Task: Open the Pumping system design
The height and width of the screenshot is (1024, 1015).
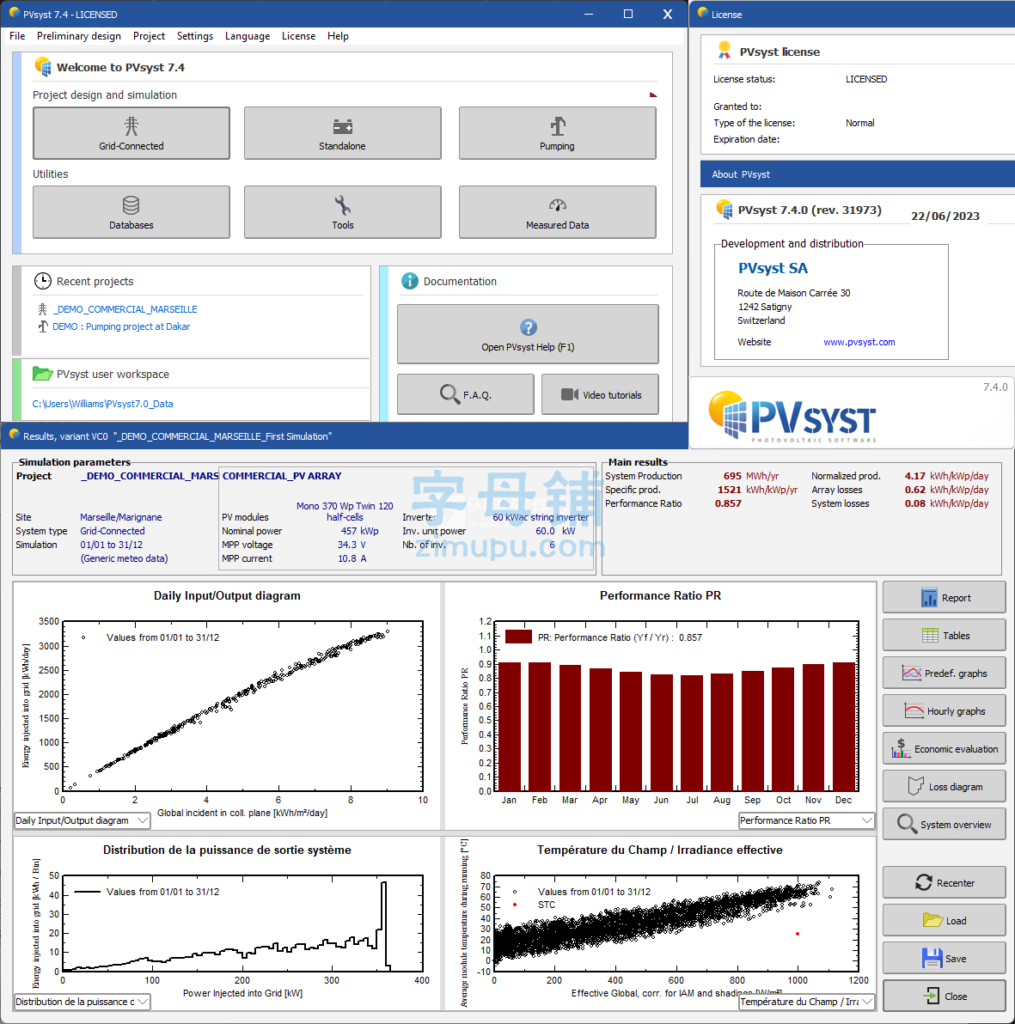Action: coord(557,133)
